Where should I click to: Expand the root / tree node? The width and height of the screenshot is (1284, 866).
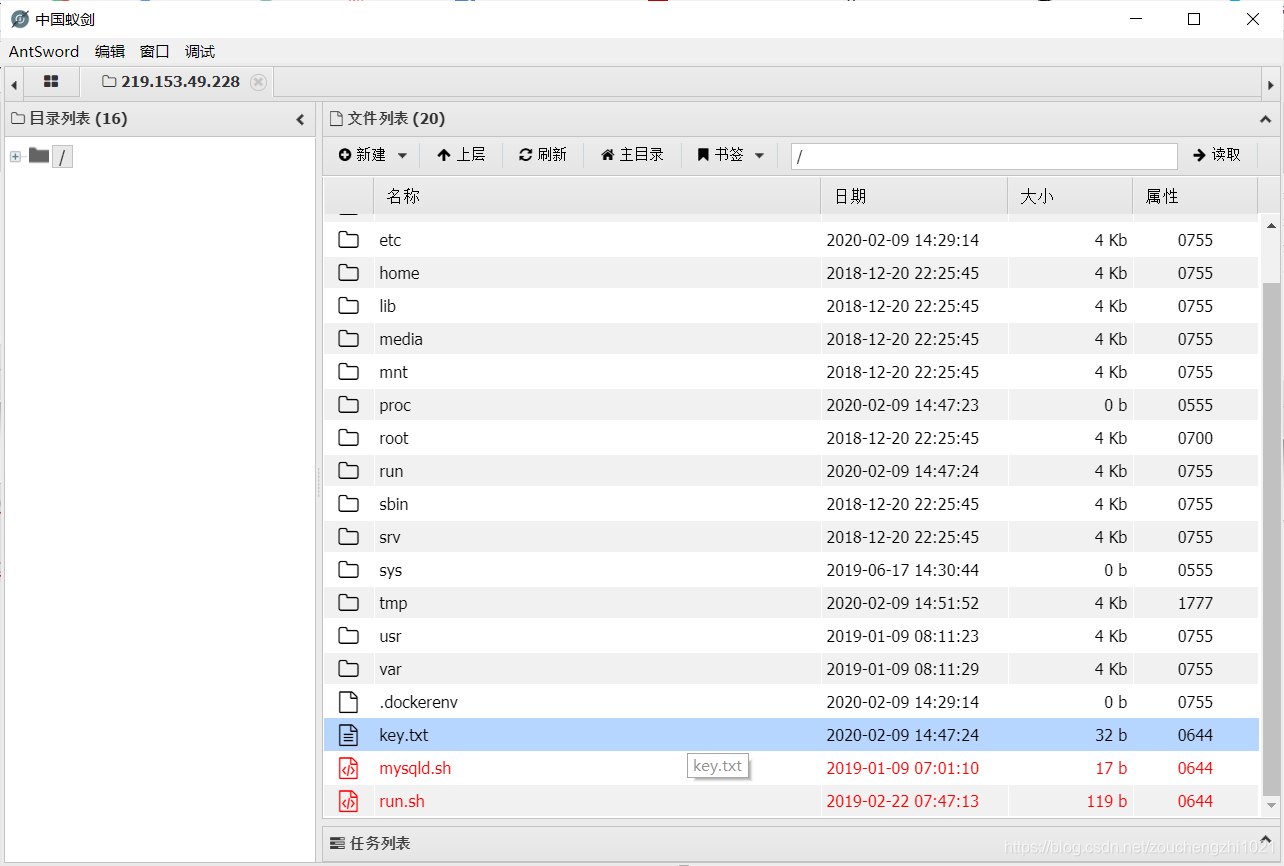click(x=15, y=156)
